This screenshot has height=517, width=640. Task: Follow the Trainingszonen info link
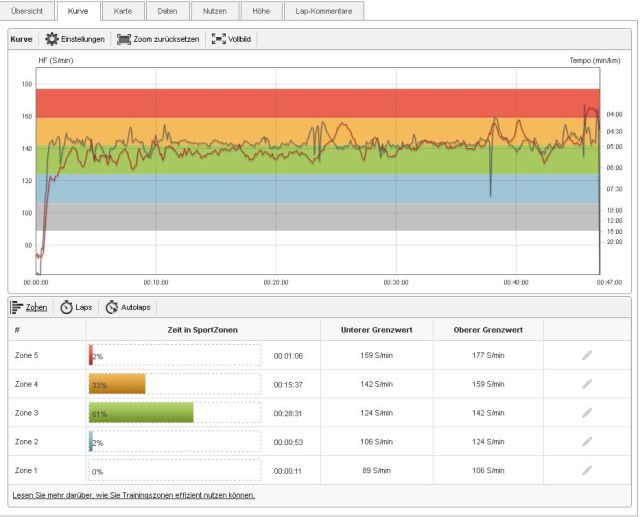click(x=133, y=495)
